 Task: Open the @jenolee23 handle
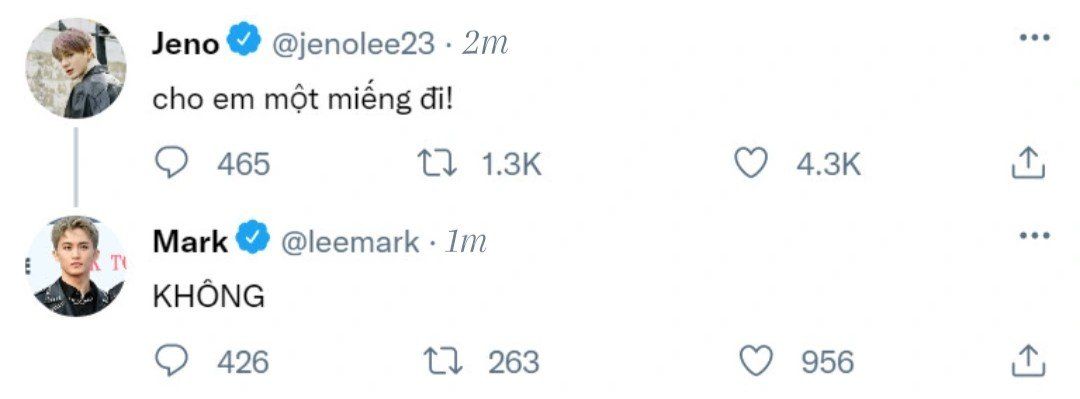point(353,45)
